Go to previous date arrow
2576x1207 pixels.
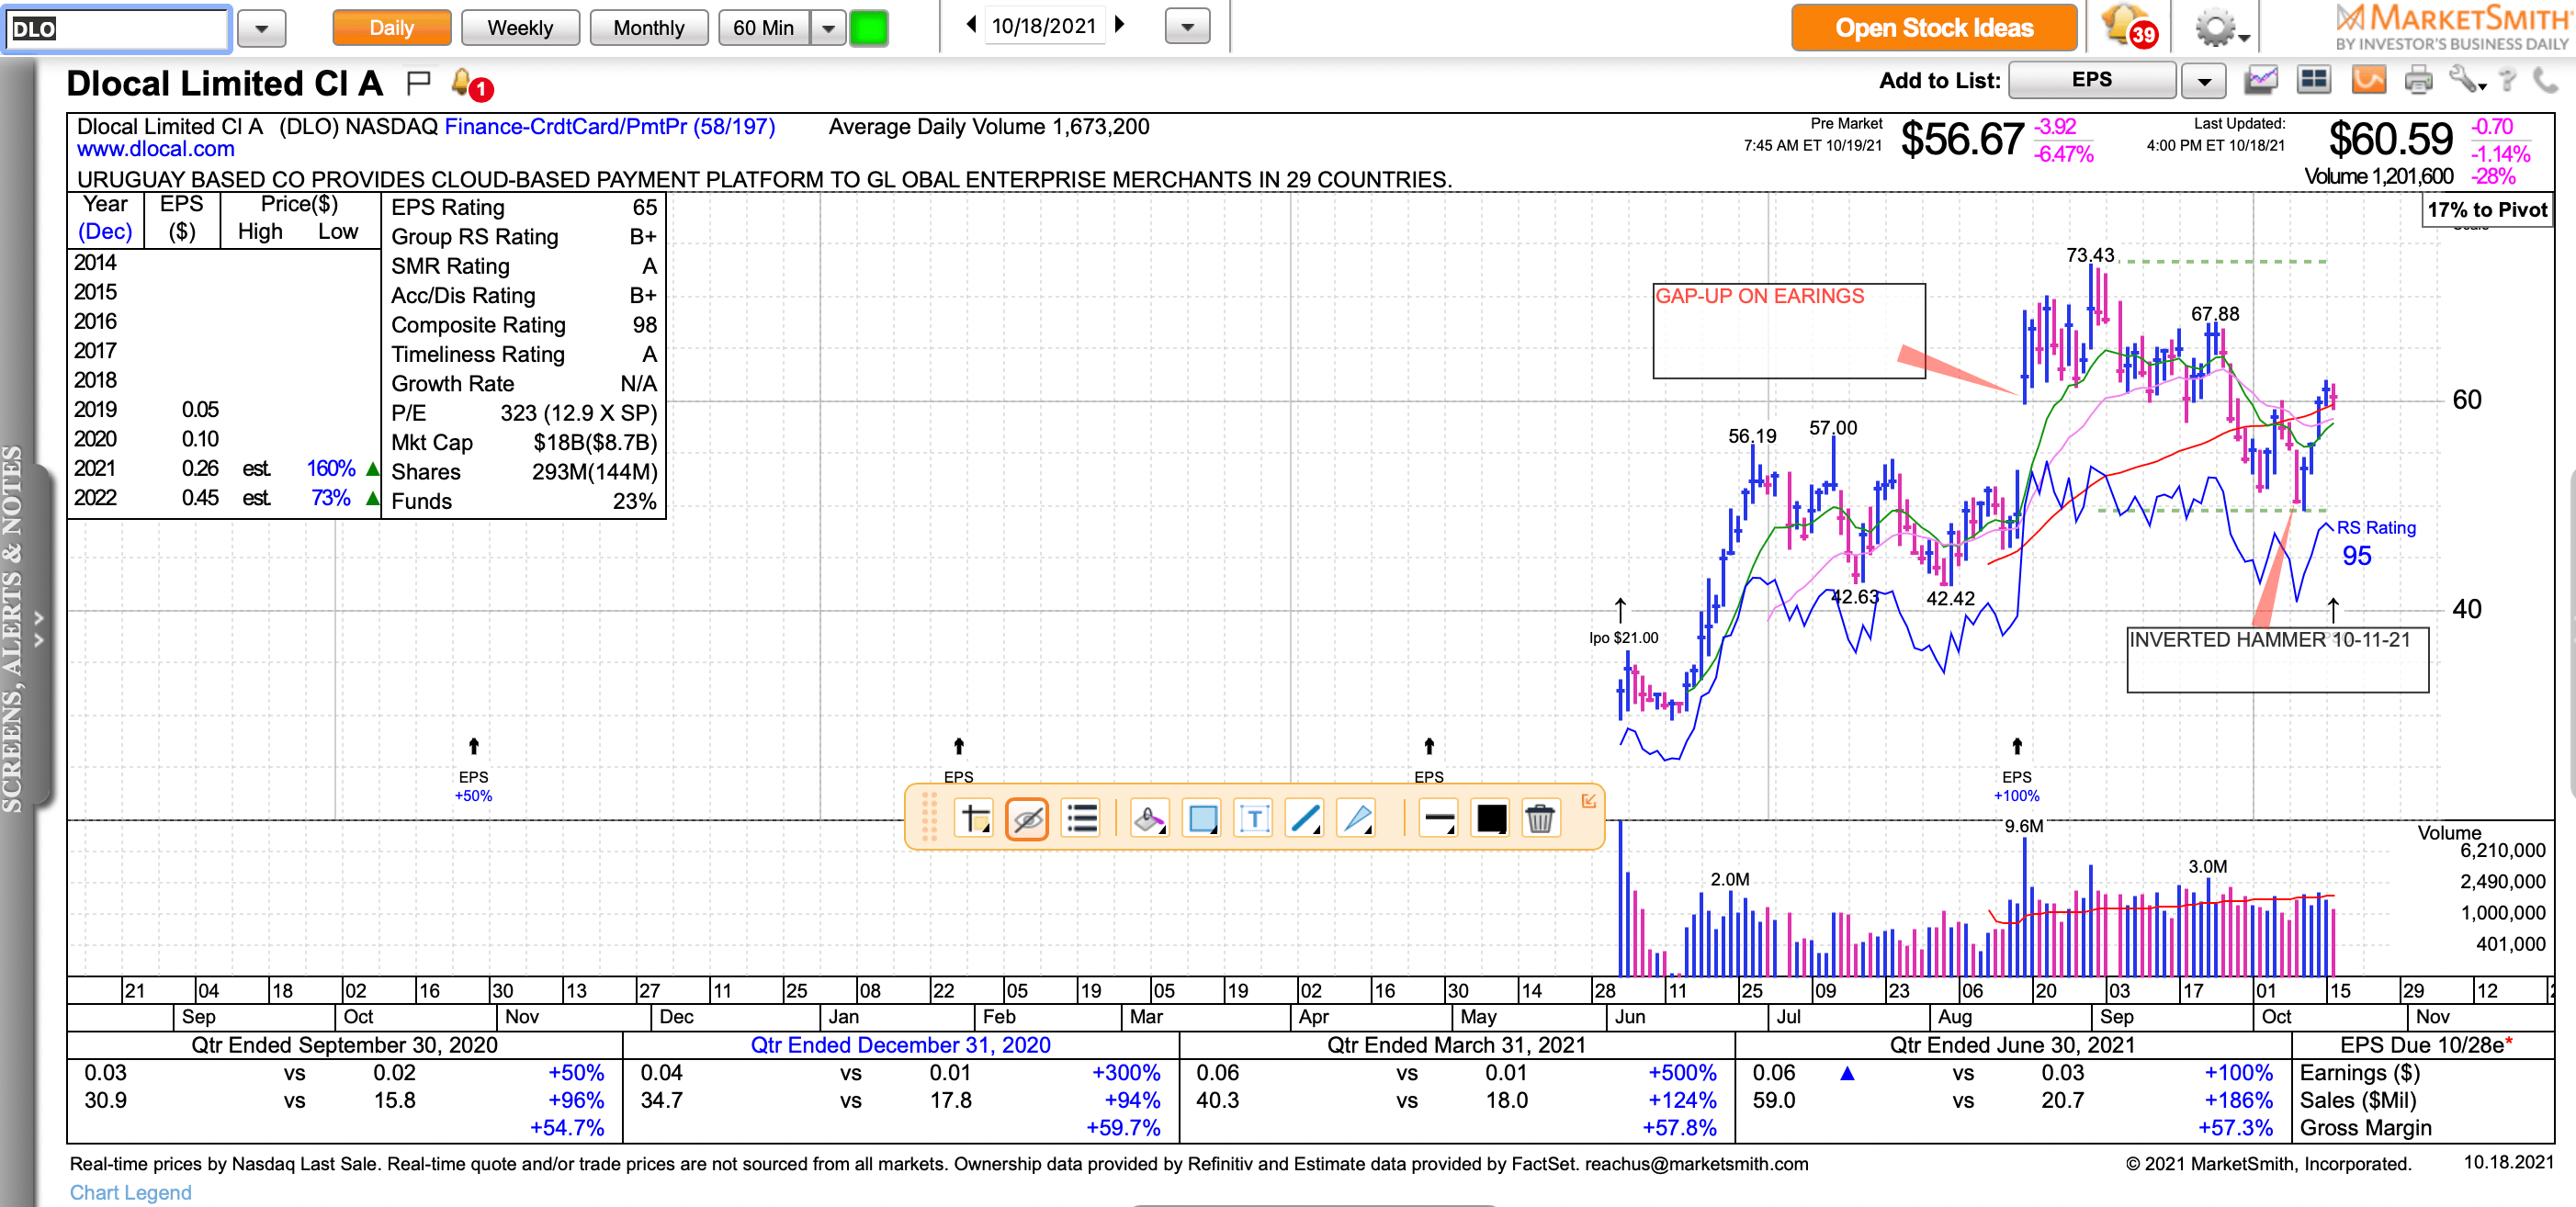971,25
